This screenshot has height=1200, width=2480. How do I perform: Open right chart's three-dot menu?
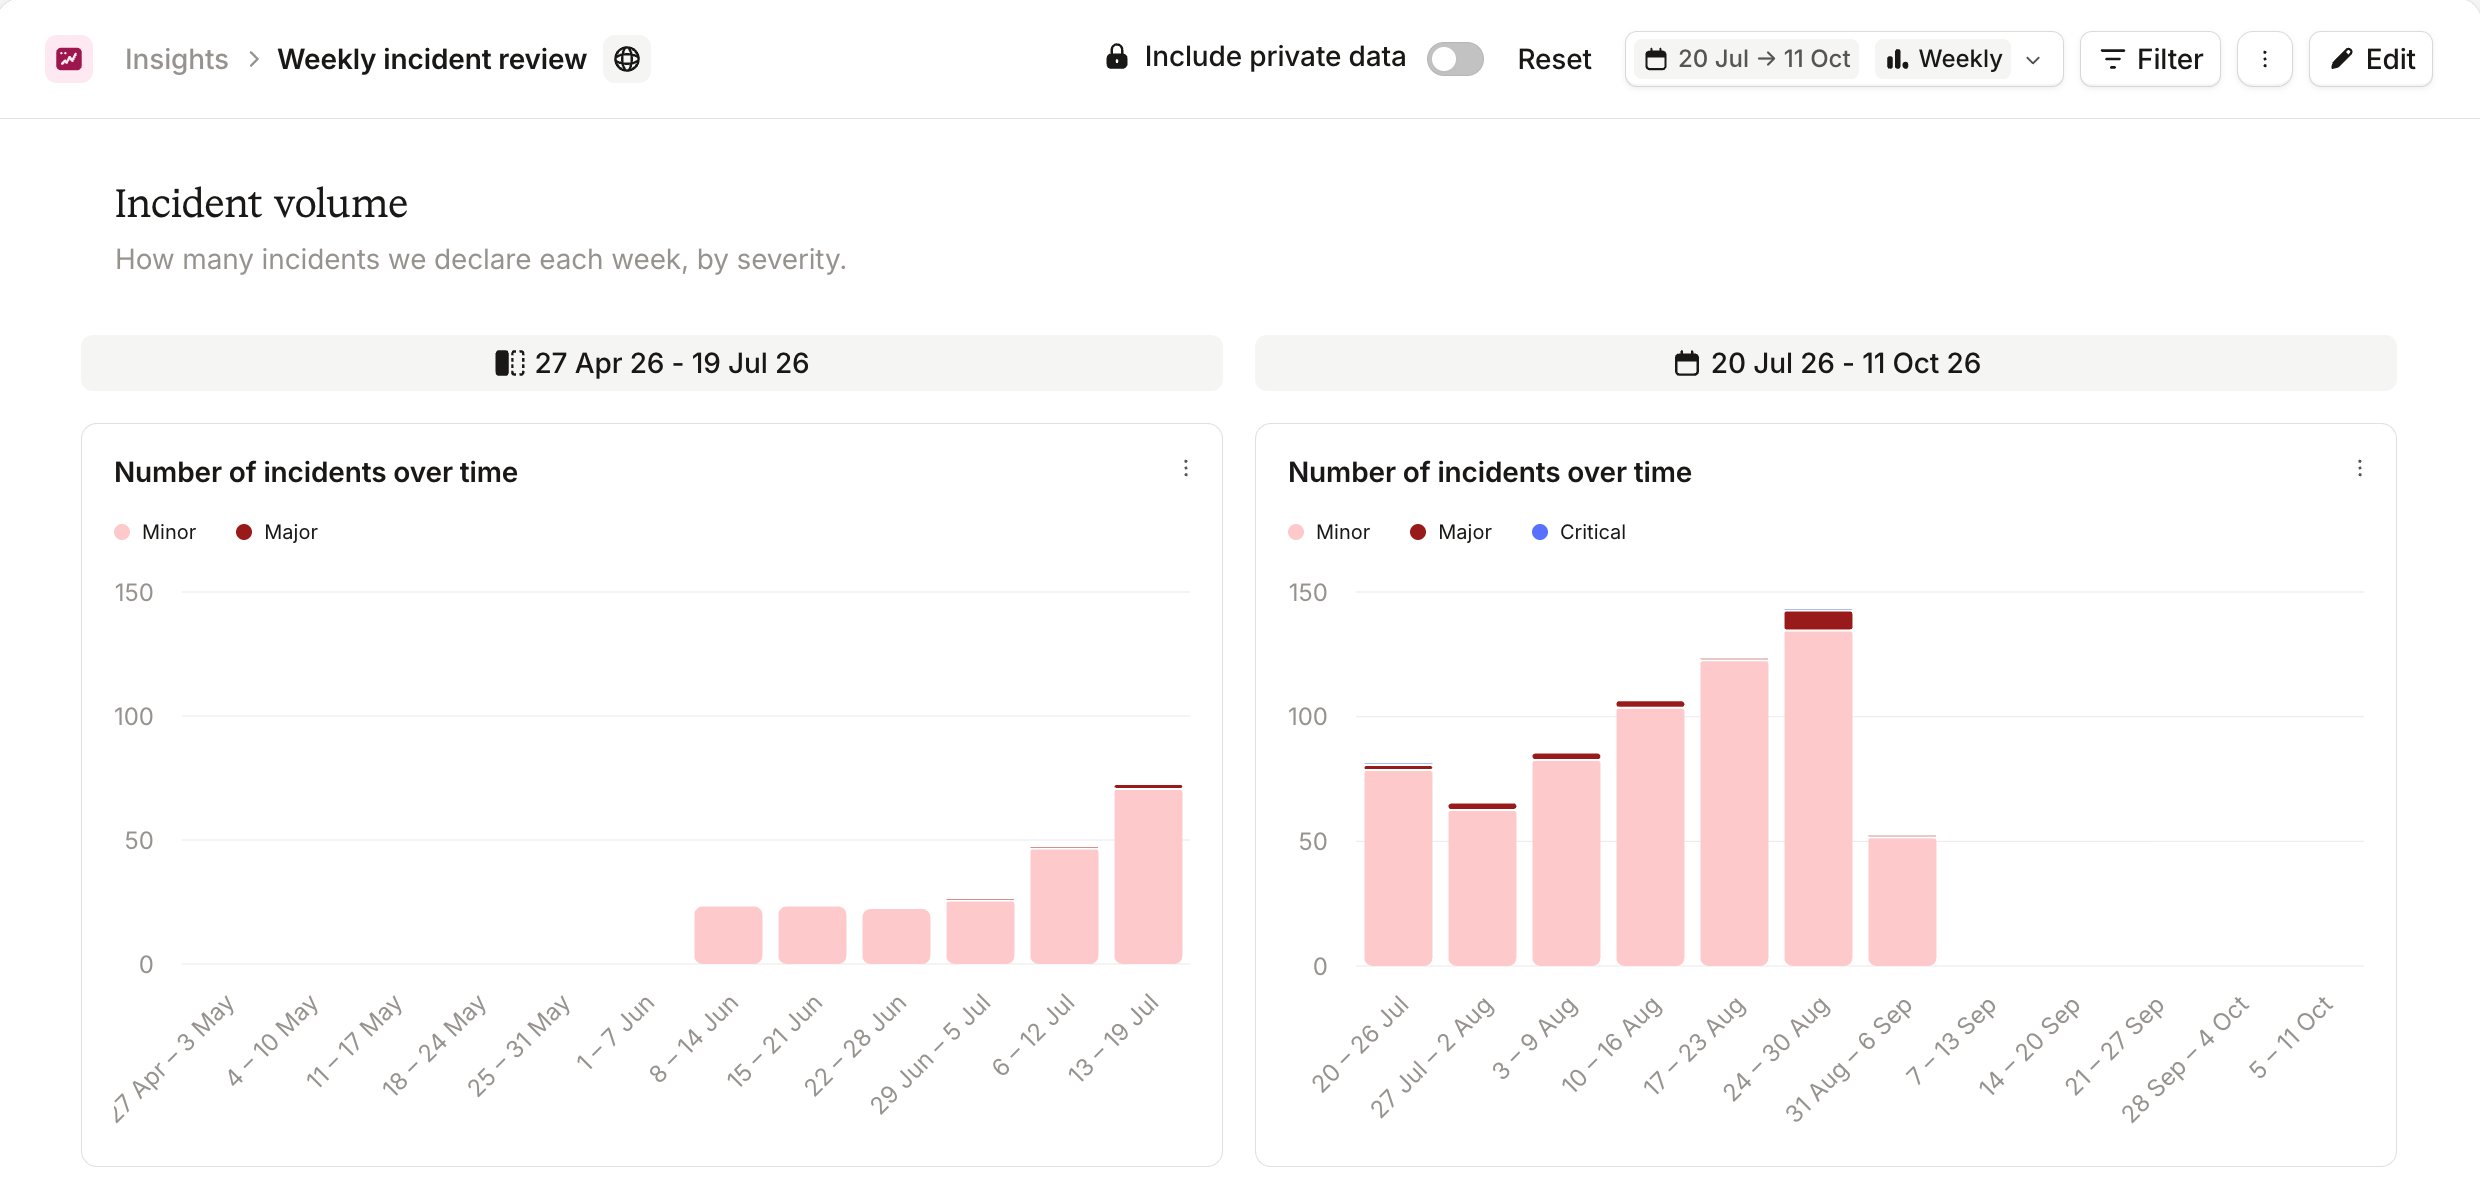(2360, 468)
